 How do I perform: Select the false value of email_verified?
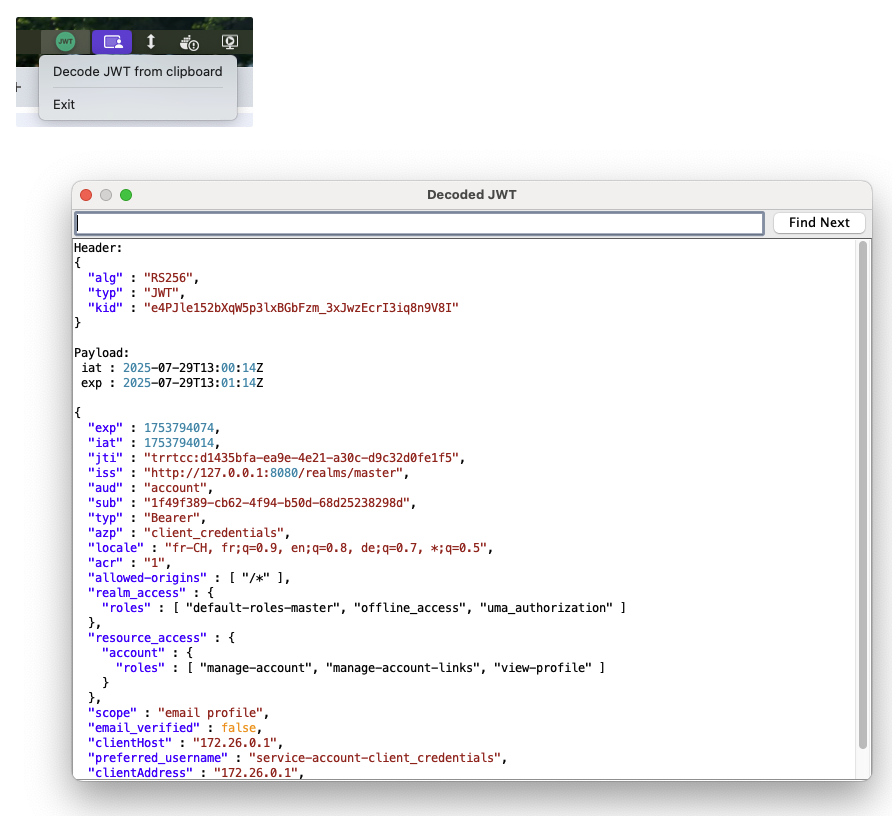(x=239, y=727)
